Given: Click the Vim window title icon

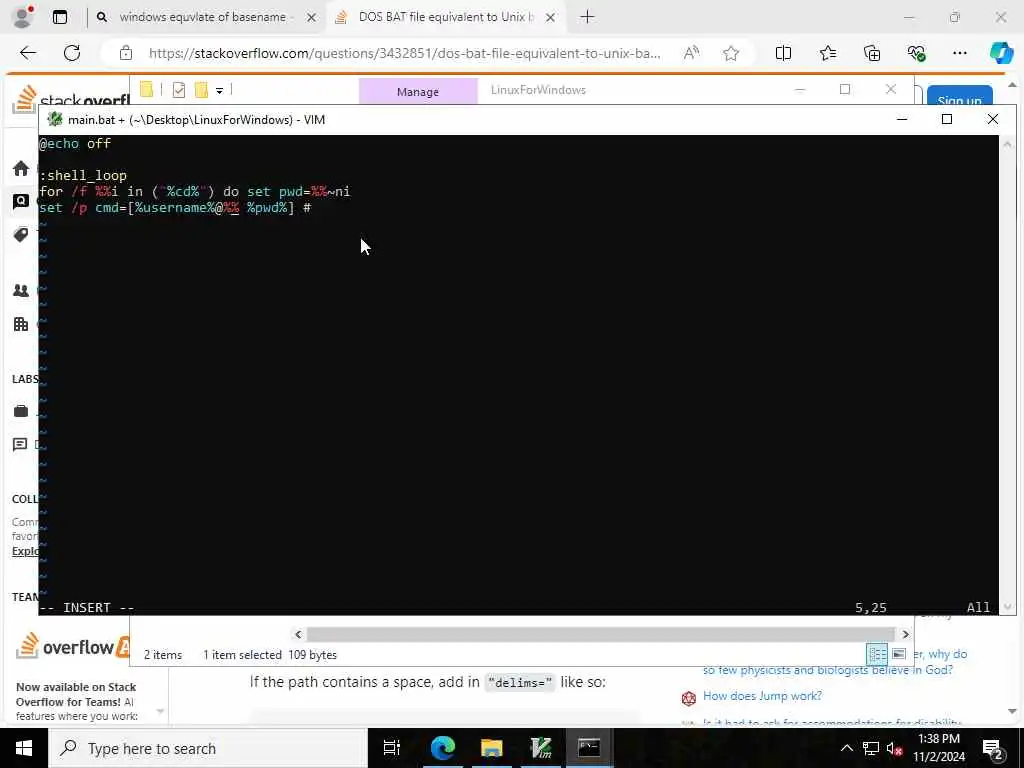Looking at the screenshot, I should coord(56,120).
